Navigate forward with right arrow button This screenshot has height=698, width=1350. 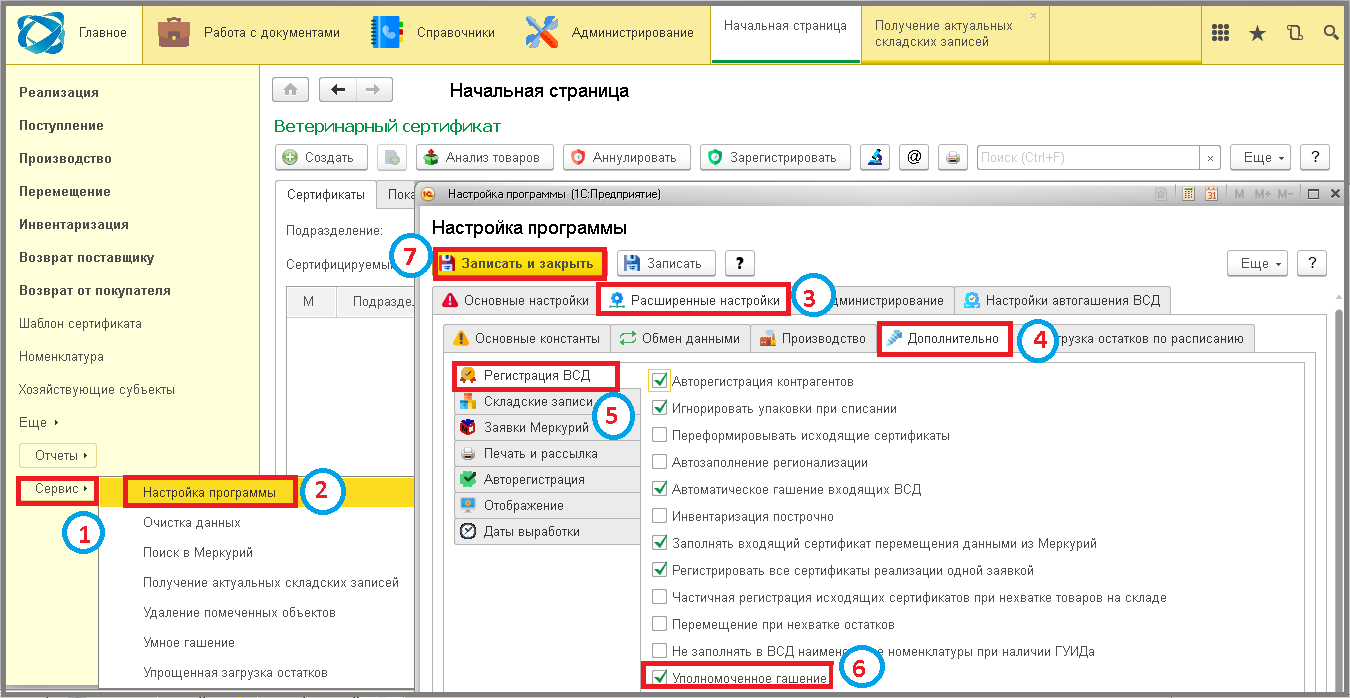(372, 90)
